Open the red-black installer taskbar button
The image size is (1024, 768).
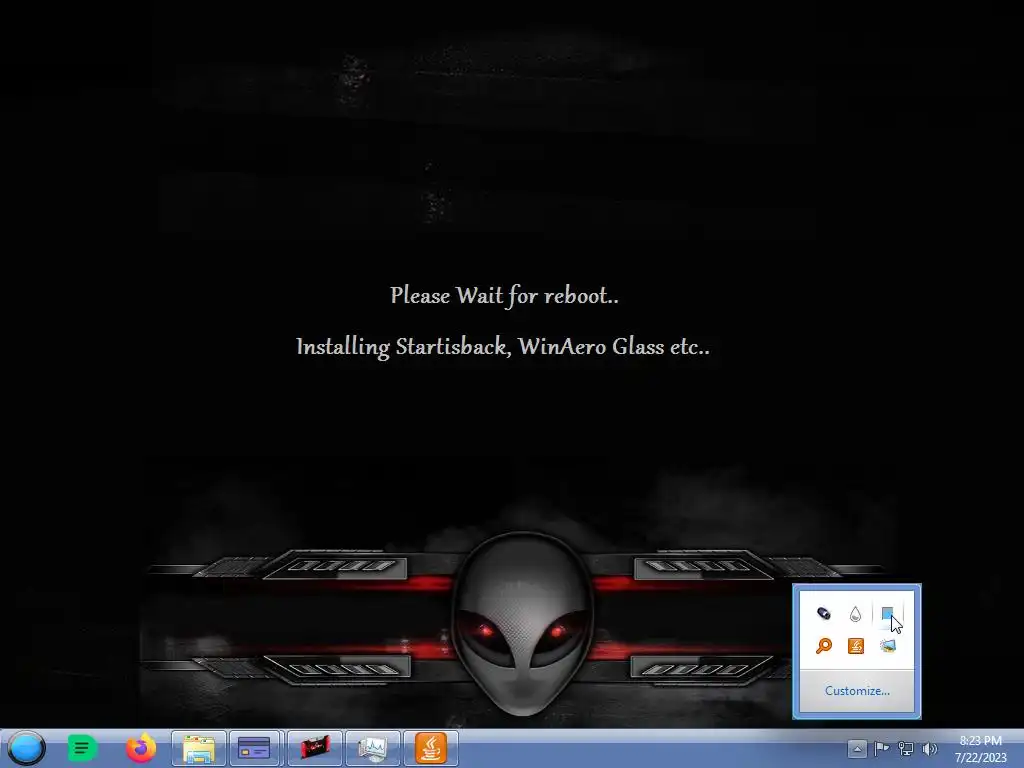coord(315,748)
